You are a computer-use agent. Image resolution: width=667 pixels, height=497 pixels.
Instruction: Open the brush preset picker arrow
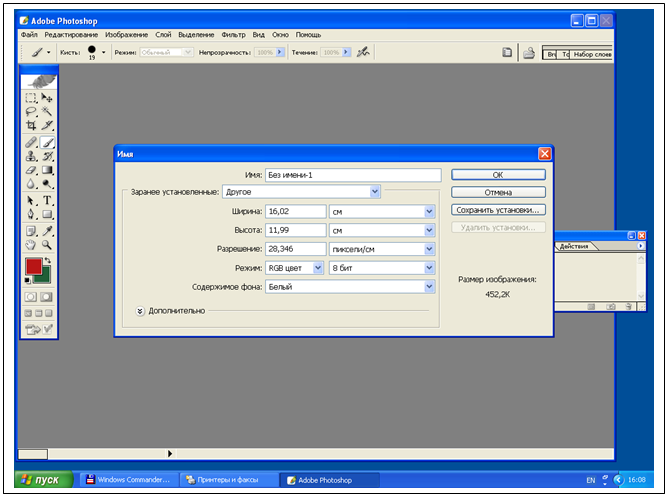click(103, 52)
